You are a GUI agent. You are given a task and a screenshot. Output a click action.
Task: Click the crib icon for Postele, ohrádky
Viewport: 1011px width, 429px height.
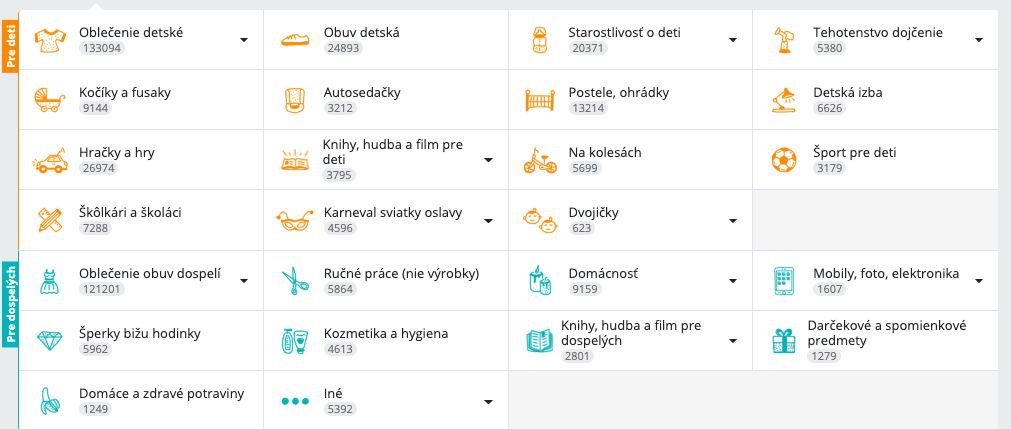(540, 100)
